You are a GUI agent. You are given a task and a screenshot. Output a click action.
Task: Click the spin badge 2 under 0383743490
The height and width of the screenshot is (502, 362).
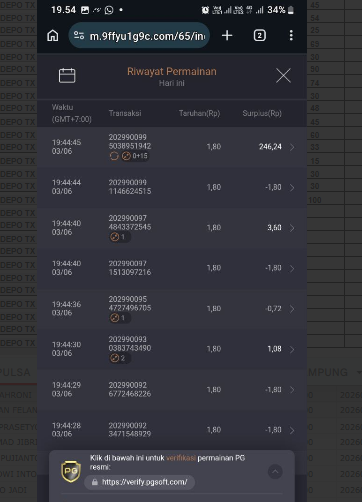pos(119,358)
